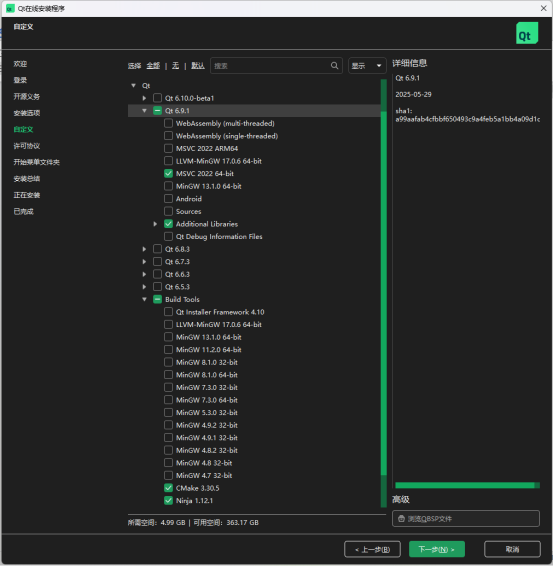553x567 pixels.
Task: Click the icon in Browse QBSP files button
Action: click(401, 519)
